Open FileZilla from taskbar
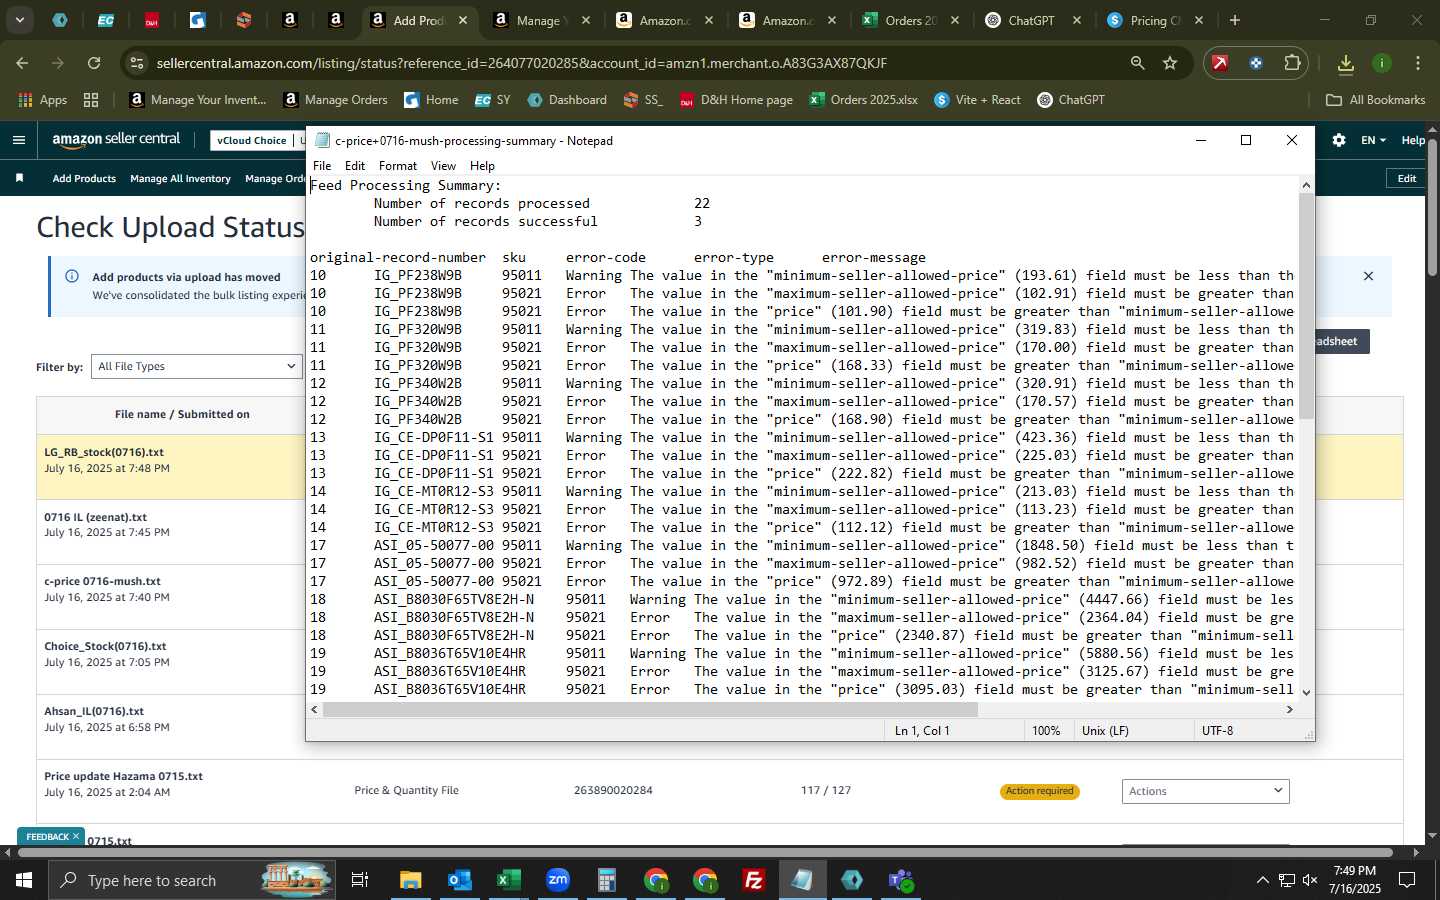The height and width of the screenshot is (900, 1440). pyautogui.click(x=754, y=880)
